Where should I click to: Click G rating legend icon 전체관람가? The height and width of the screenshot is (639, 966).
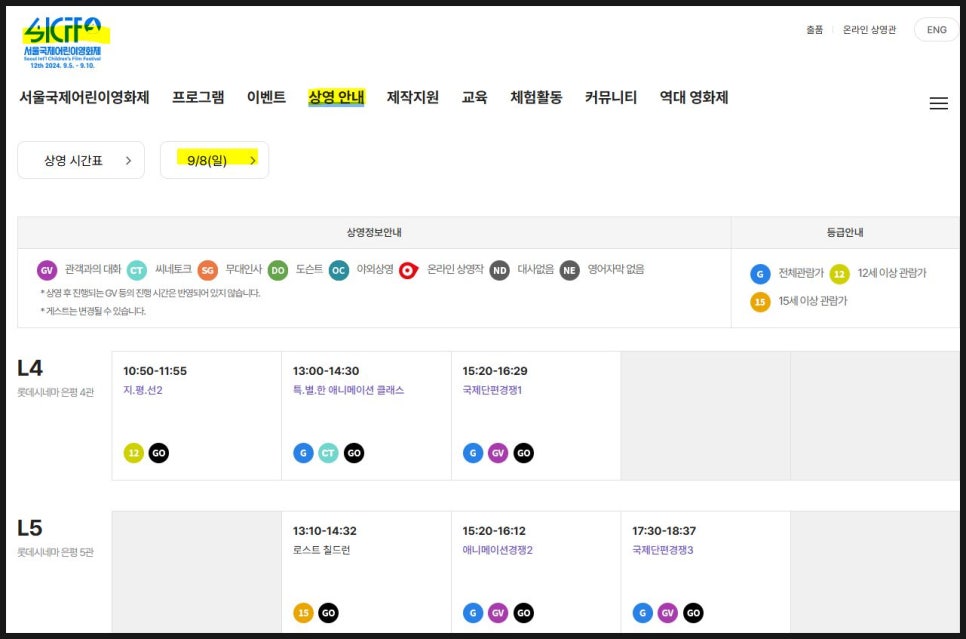[x=760, y=274]
